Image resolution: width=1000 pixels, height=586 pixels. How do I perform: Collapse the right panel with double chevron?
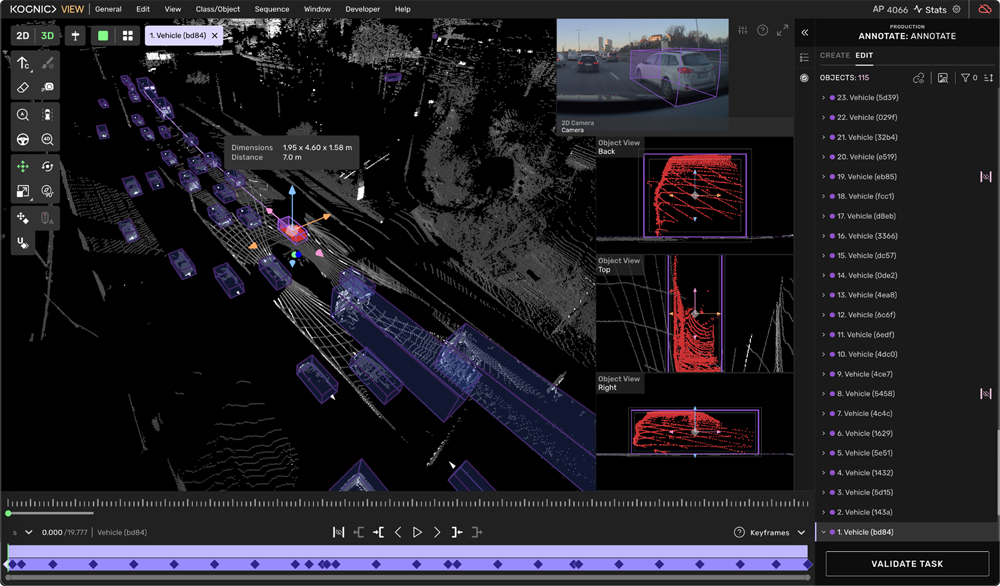pos(805,32)
